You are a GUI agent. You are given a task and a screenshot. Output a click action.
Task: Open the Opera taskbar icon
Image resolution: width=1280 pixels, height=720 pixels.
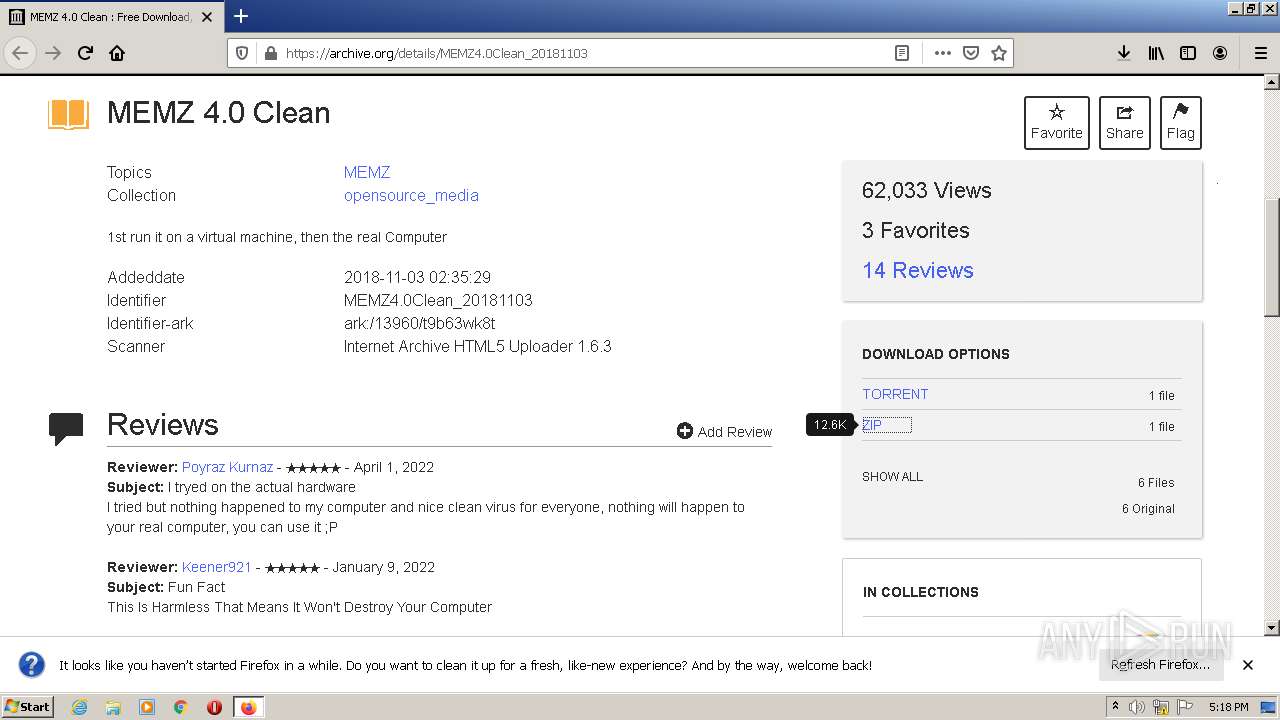pos(214,707)
